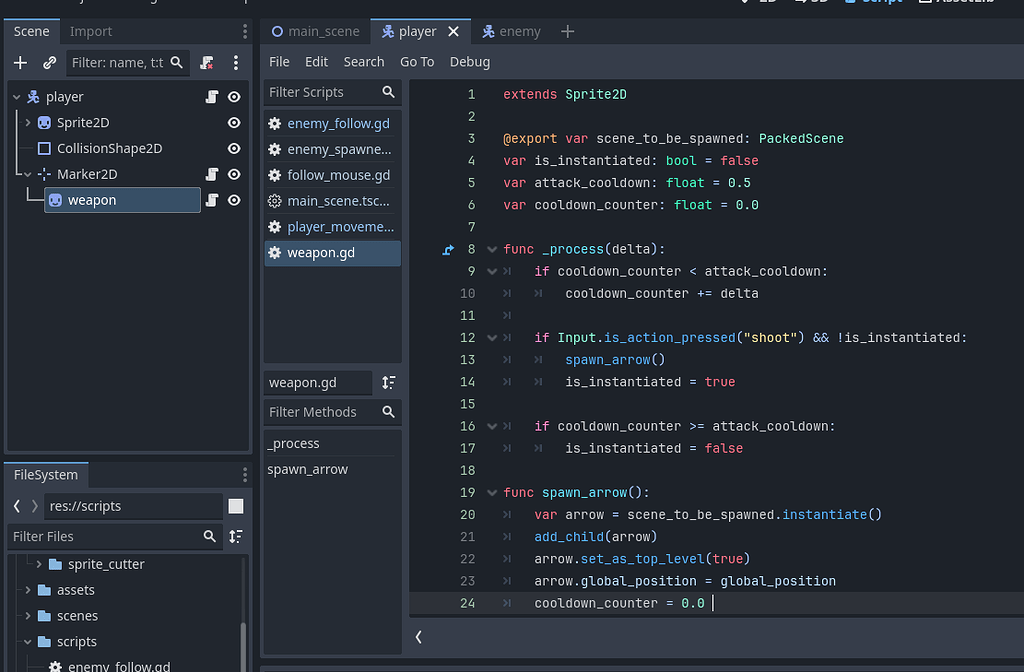This screenshot has height=672, width=1024.
Task: Hide the CollisionShape2D node
Action: [x=233, y=148]
